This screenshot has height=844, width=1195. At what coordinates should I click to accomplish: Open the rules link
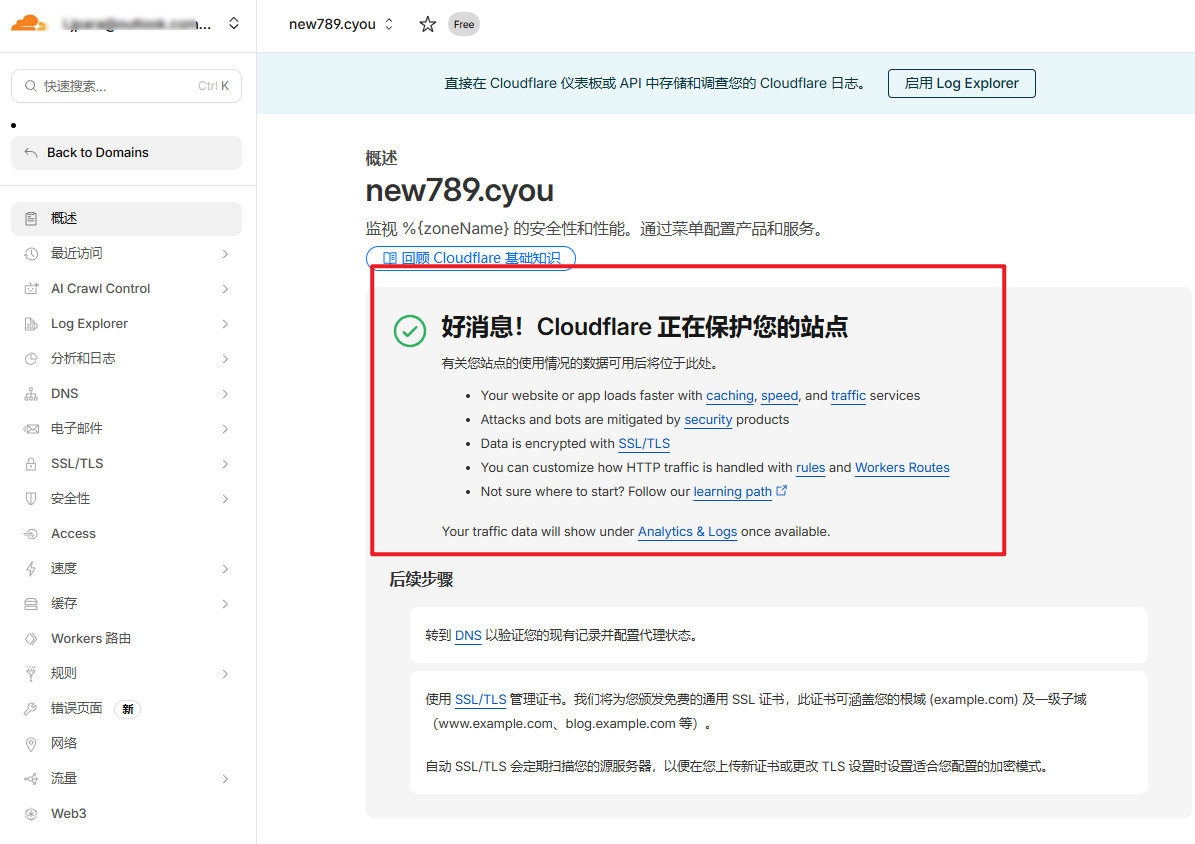[x=810, y=468]
